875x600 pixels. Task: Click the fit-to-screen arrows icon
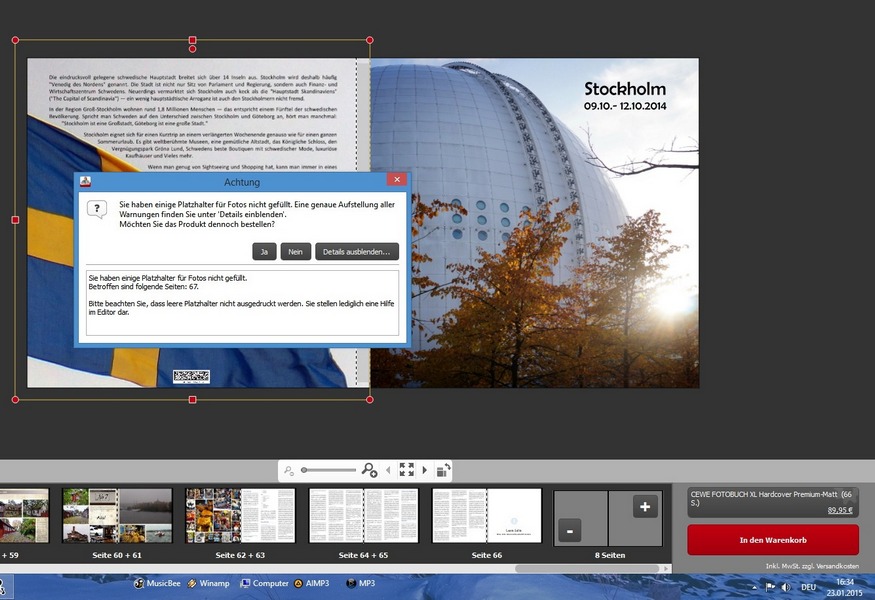(x=407, y=470)
